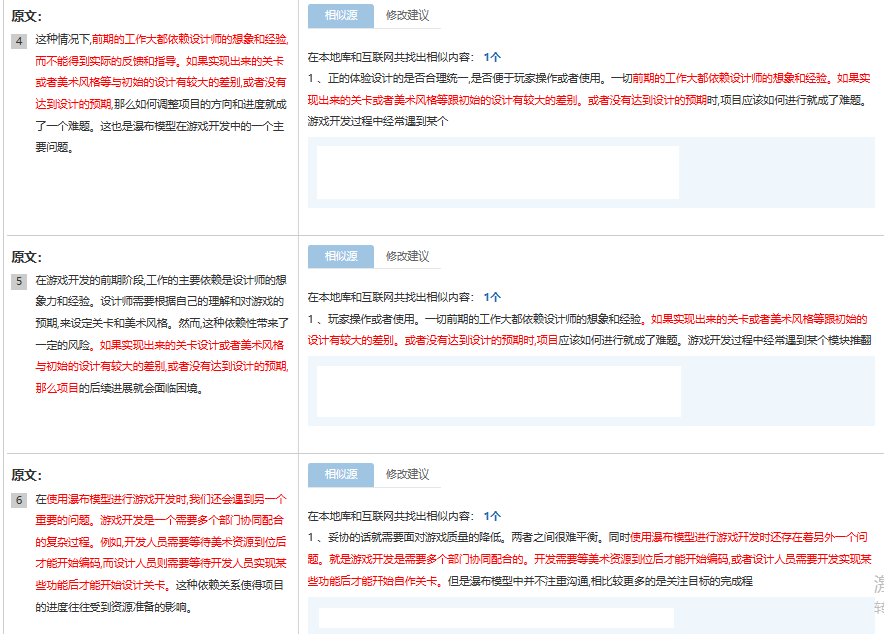Select 相似源 tab for paragraph 4
Image resolution: width=884 pixels, height=634 pixels.
pyautogui.click(x=340, y=16)
